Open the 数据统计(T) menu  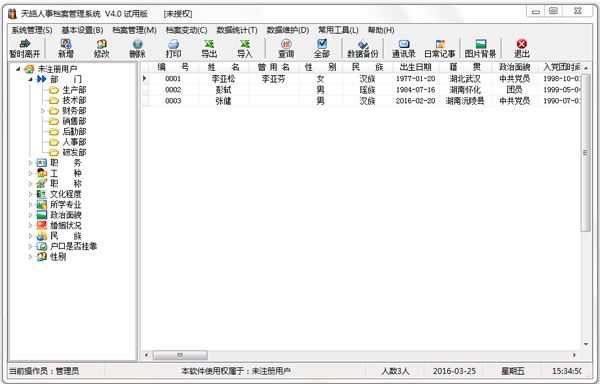coord(237,30)
